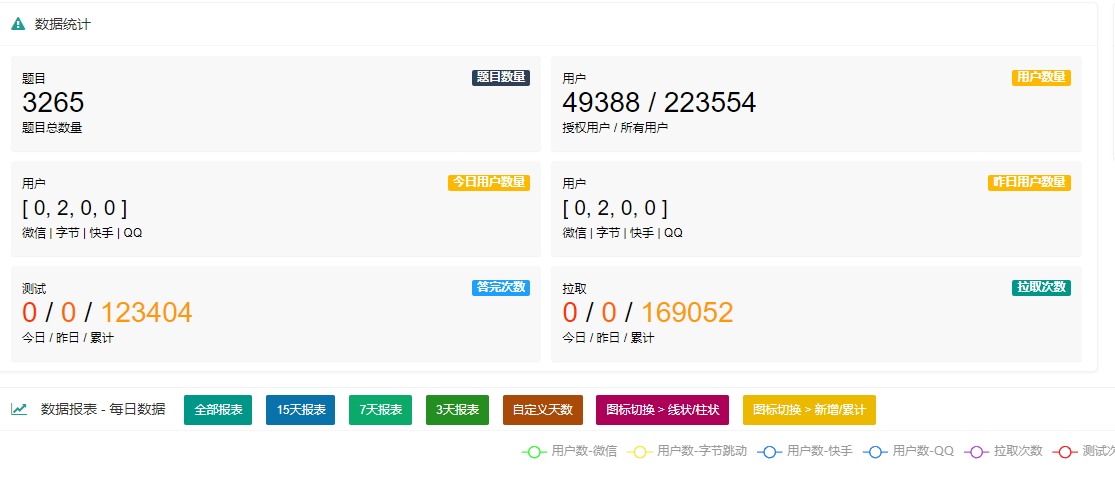The image size is (1115, 480).
Task: Toggle the 用户数-微信 legend series
Action: tap(570, 452)
